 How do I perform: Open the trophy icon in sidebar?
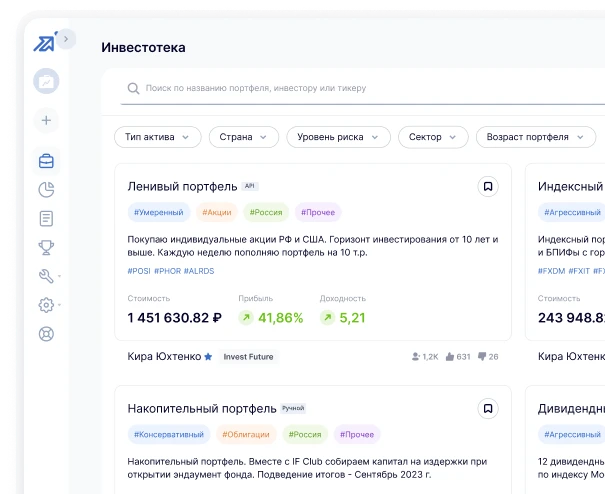tap(46, 247)
